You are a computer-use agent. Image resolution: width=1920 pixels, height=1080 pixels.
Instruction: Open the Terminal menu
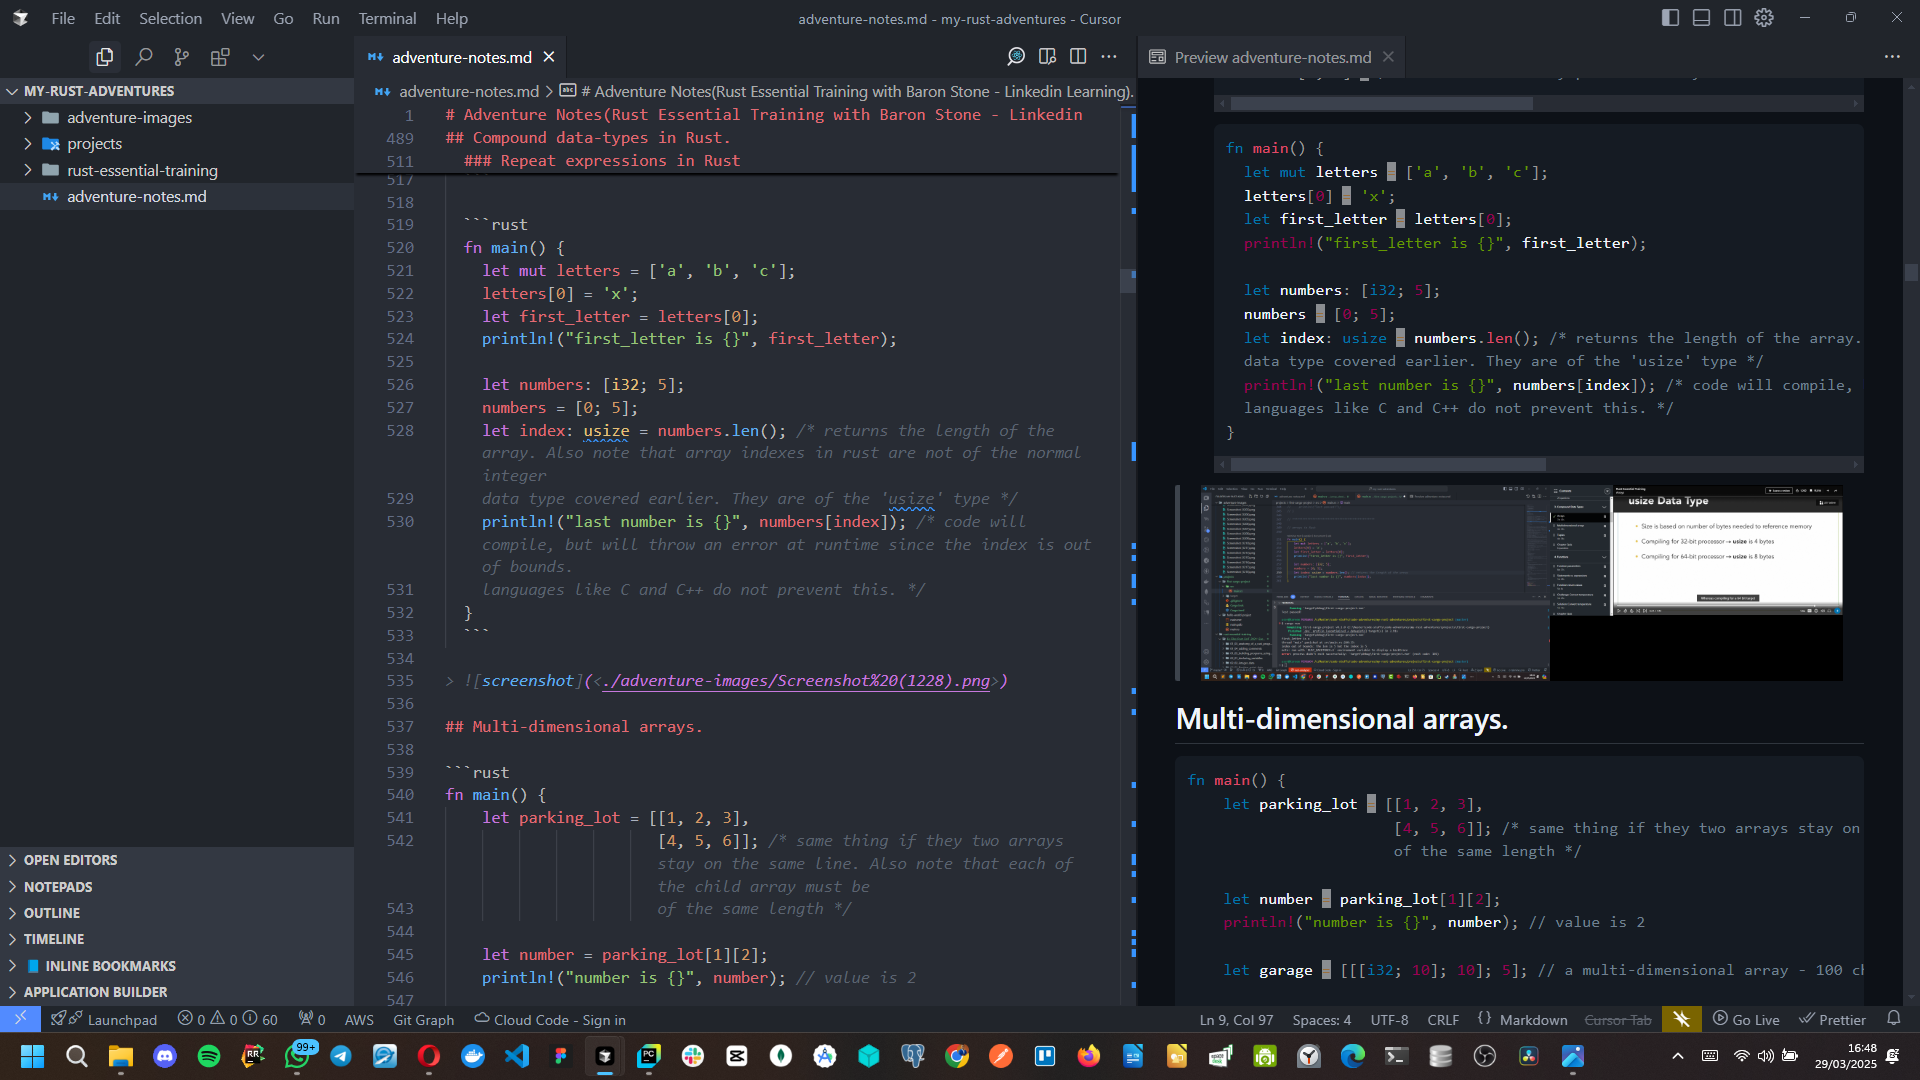click(x=386, y=18)
